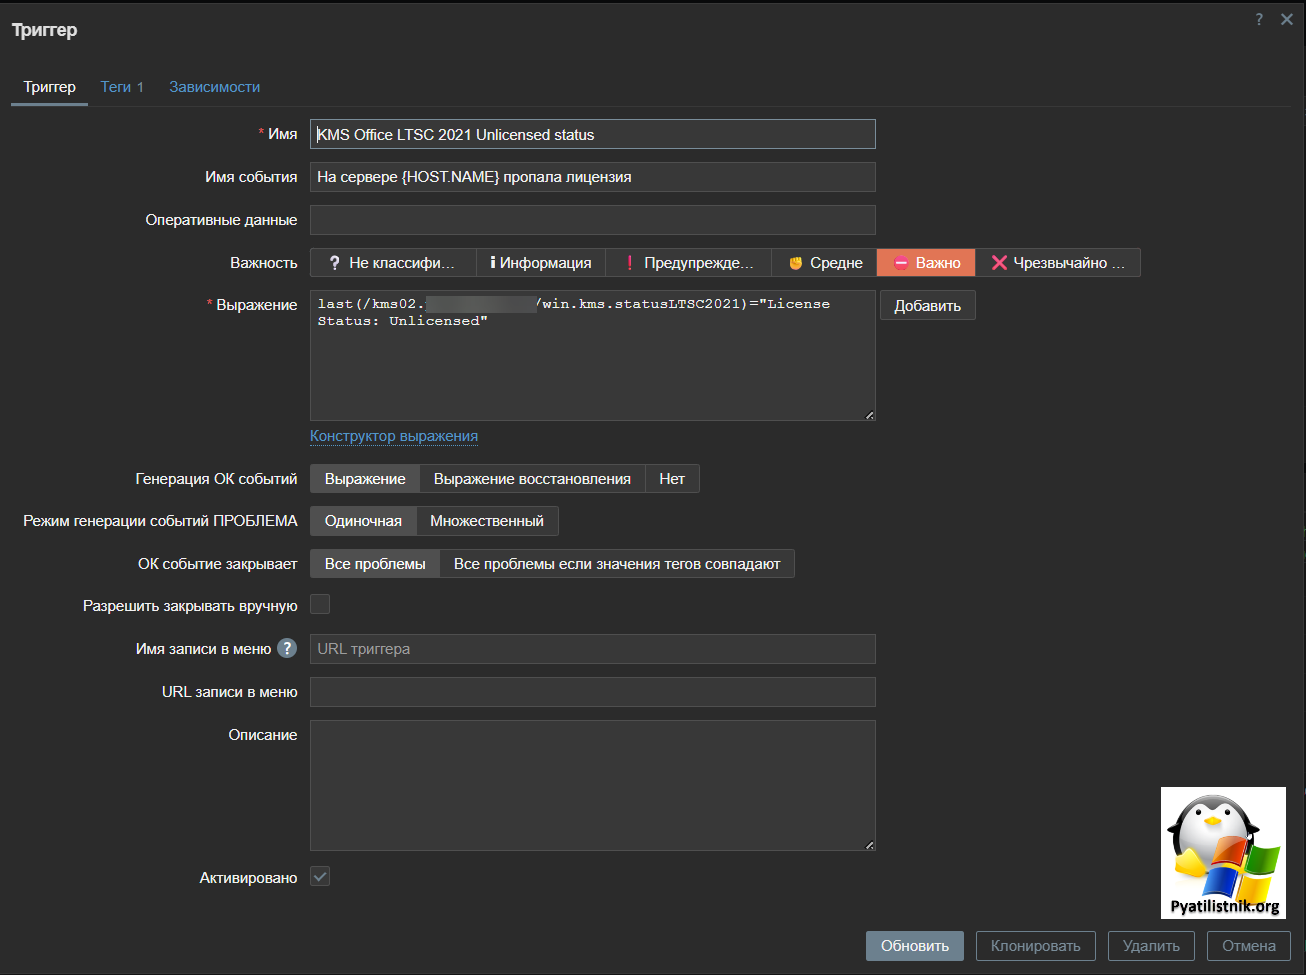Viewport: 1306px width, 975px height.
Task: Set OK event generation to Выражение восстановления
Action: point(532,479)
